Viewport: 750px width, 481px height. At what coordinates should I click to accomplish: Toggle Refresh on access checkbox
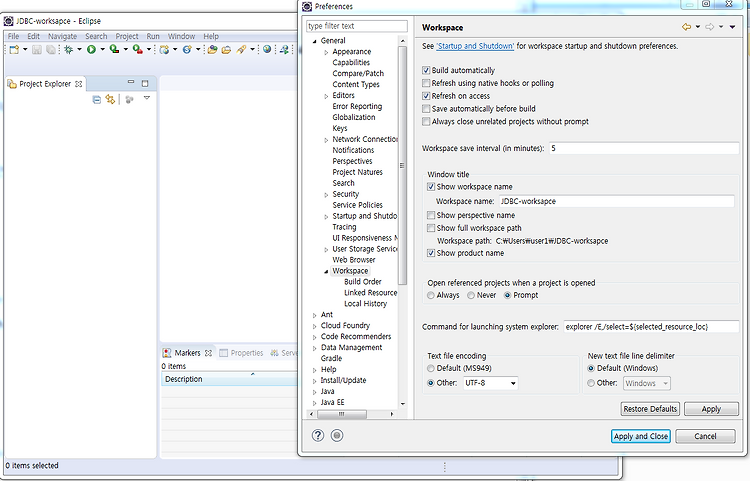tap(426, 96)
